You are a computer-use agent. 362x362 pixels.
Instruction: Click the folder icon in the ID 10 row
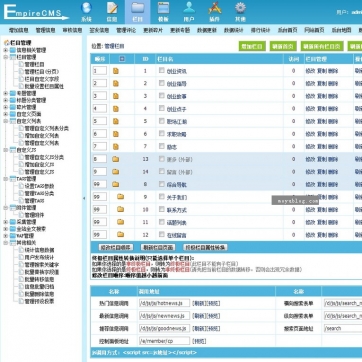tap(121, 209)
